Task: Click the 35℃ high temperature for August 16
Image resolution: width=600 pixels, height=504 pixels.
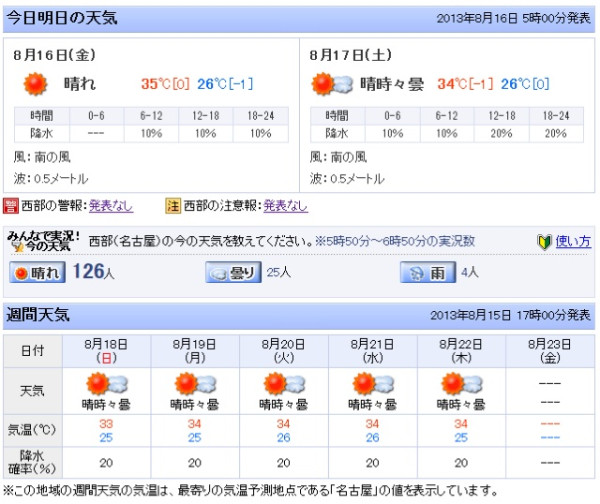Action: 165,84
